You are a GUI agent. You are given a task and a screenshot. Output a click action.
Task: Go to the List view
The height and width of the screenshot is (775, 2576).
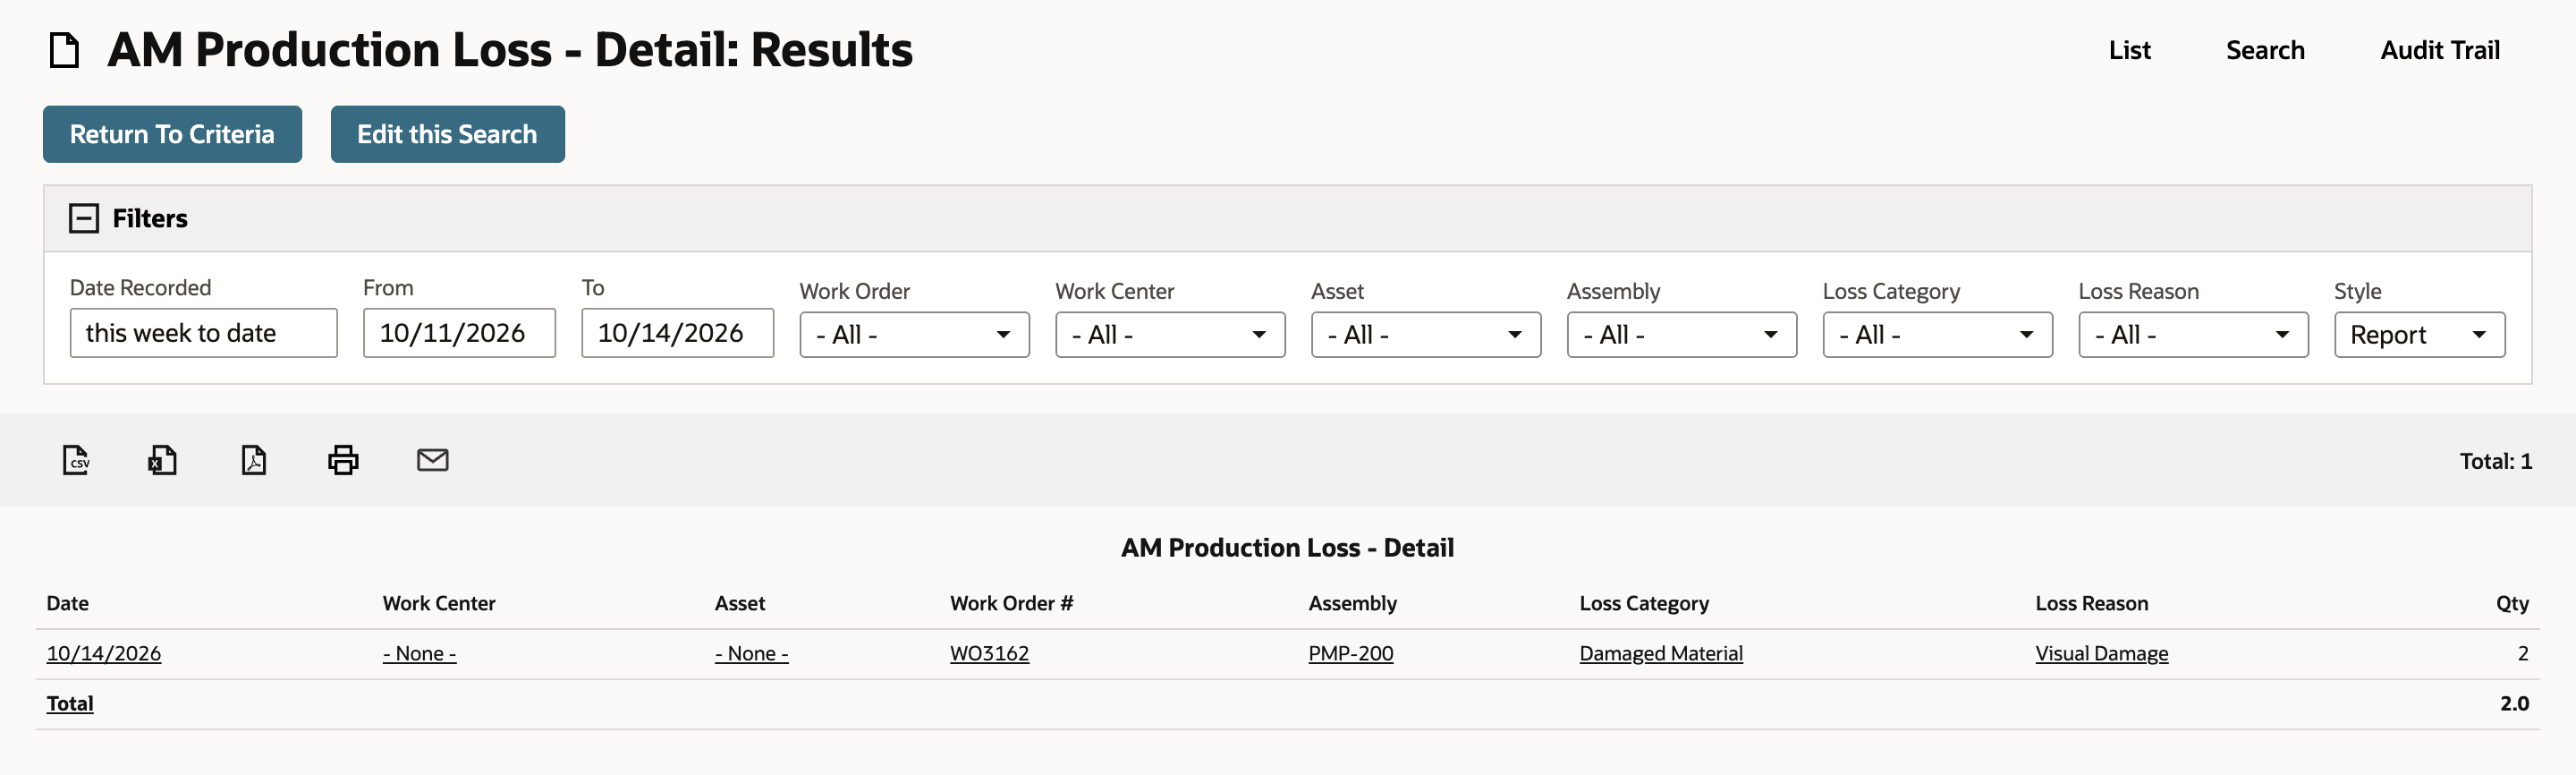click(x=2129, y=50)
